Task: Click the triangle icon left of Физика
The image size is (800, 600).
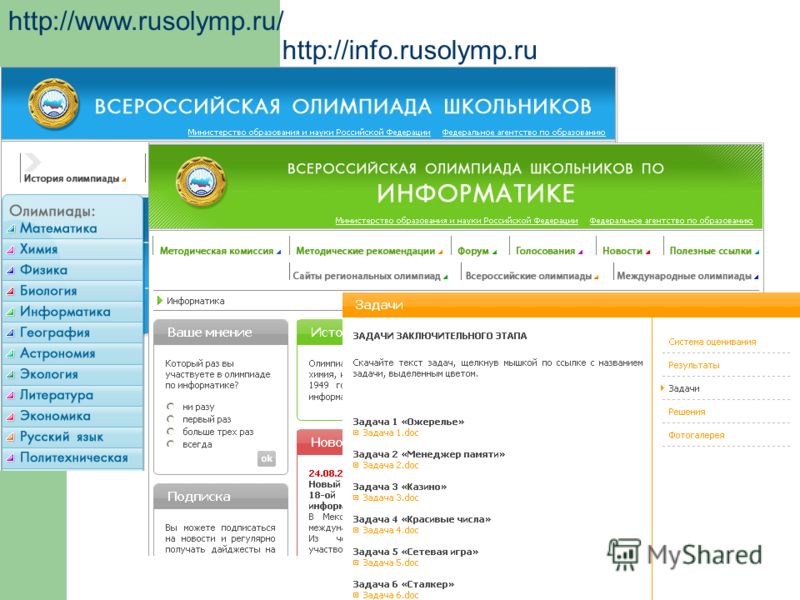Action: click(x=11, y=270)
